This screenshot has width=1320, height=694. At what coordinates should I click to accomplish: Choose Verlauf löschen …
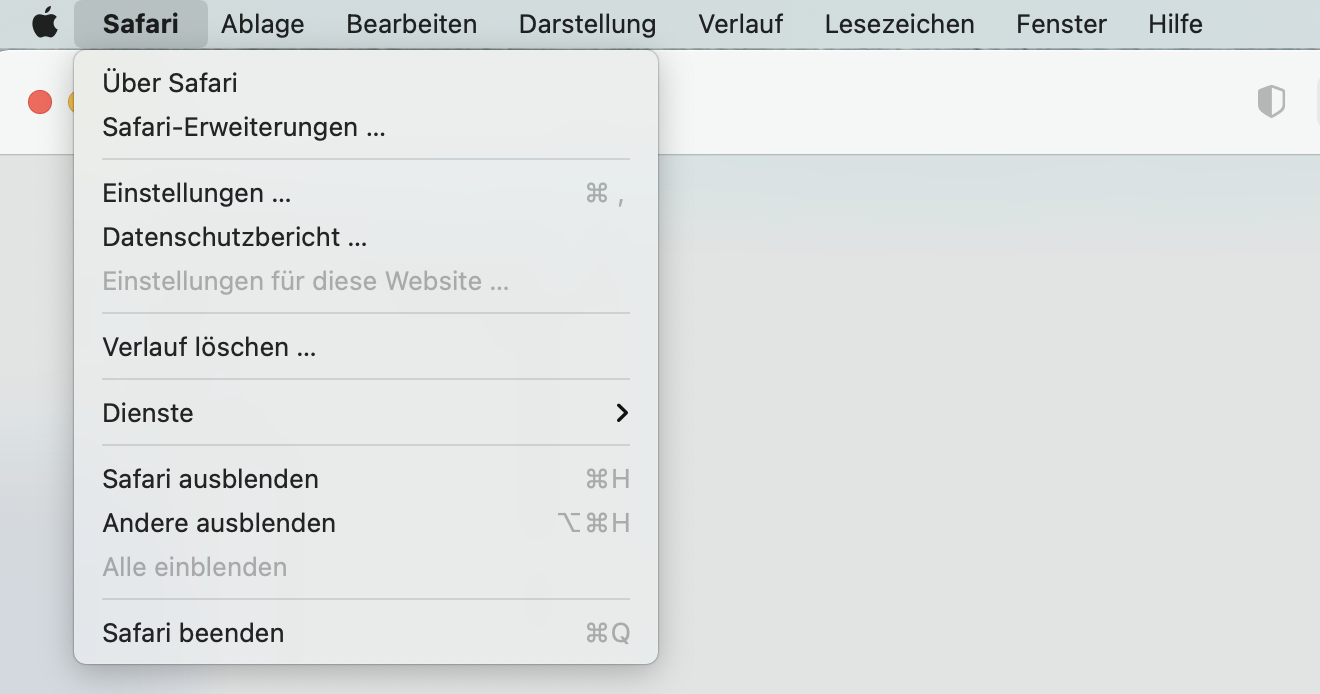[x=209, y=347]
